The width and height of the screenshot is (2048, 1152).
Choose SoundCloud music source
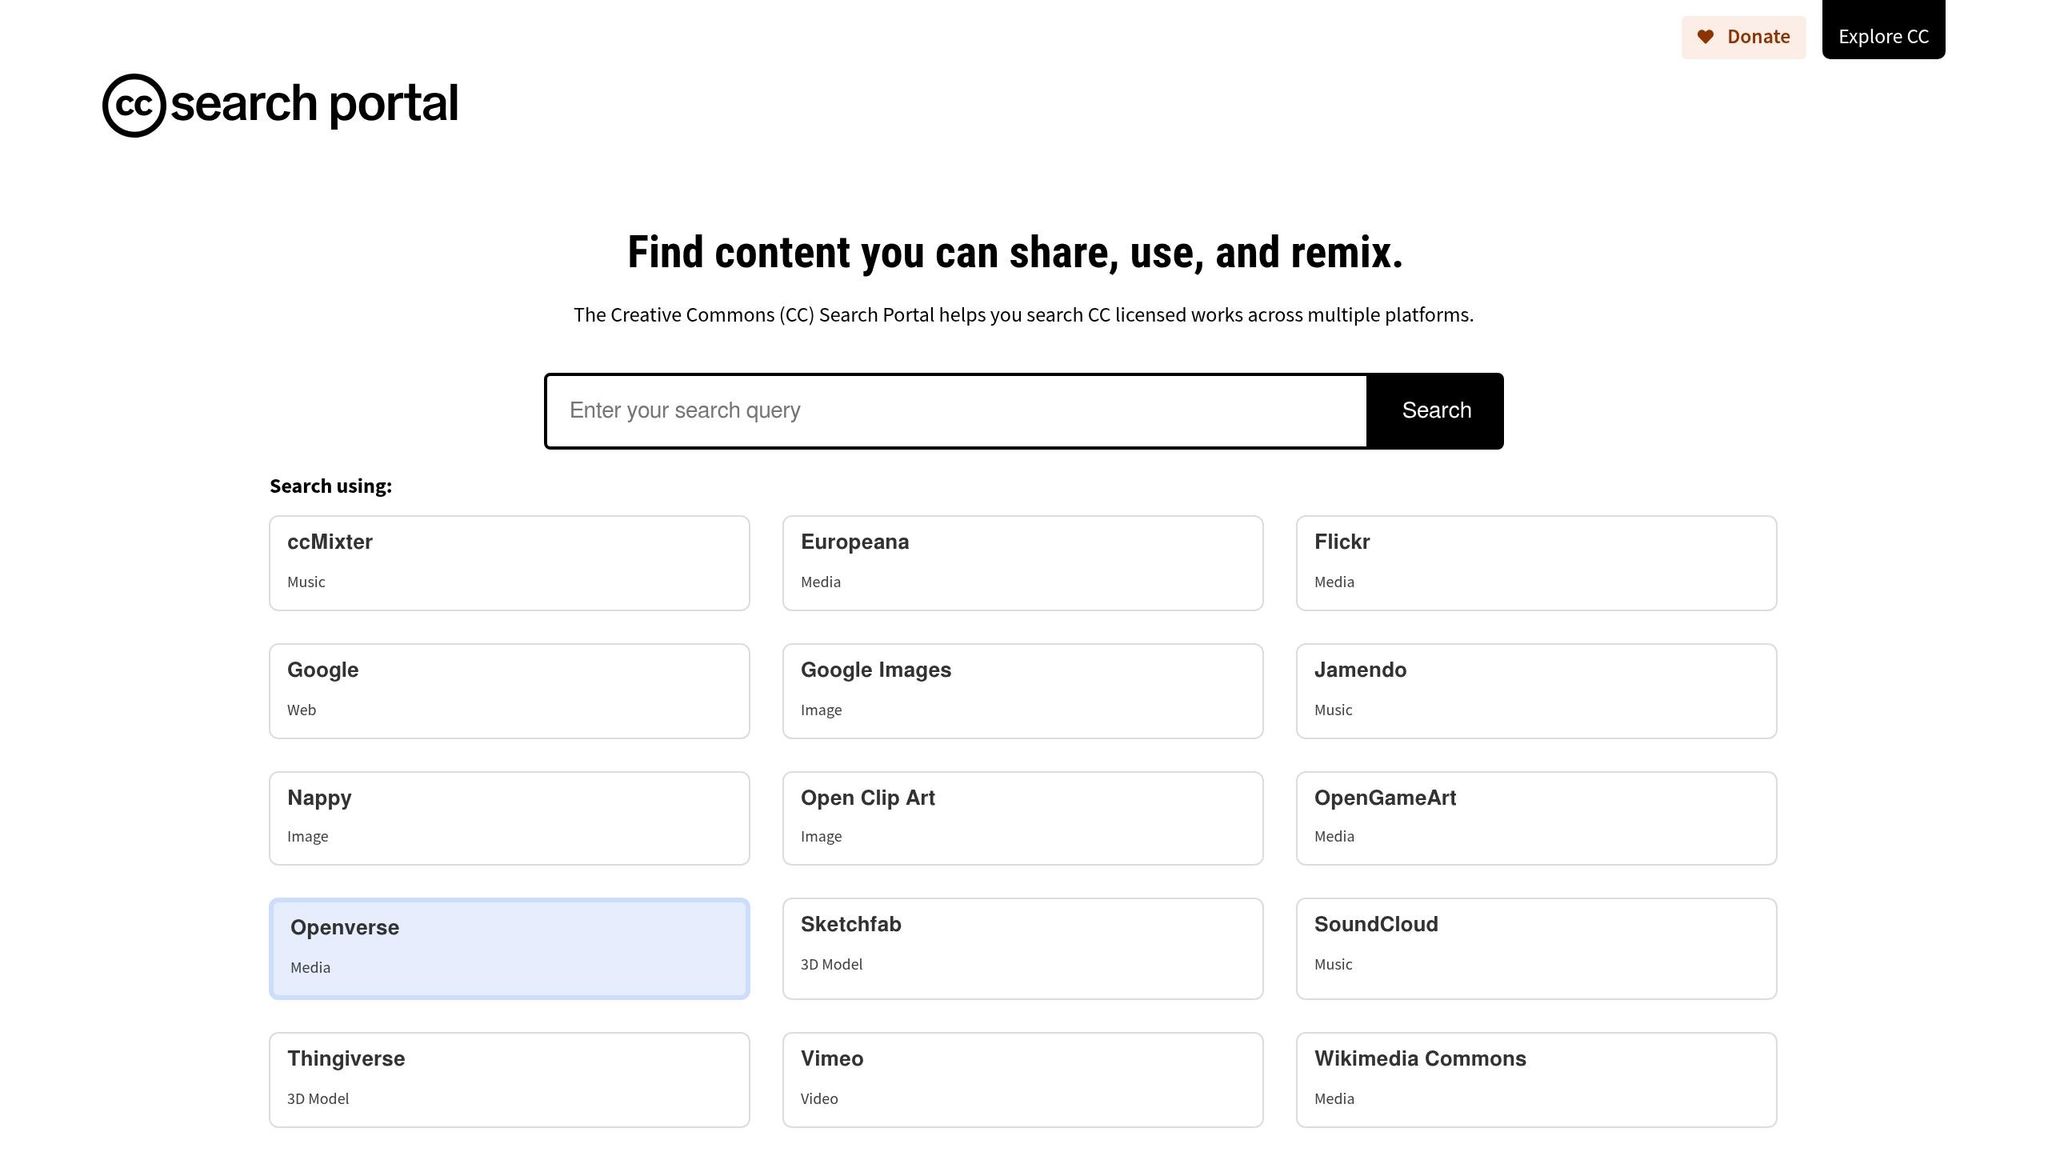pos(1536,948)
